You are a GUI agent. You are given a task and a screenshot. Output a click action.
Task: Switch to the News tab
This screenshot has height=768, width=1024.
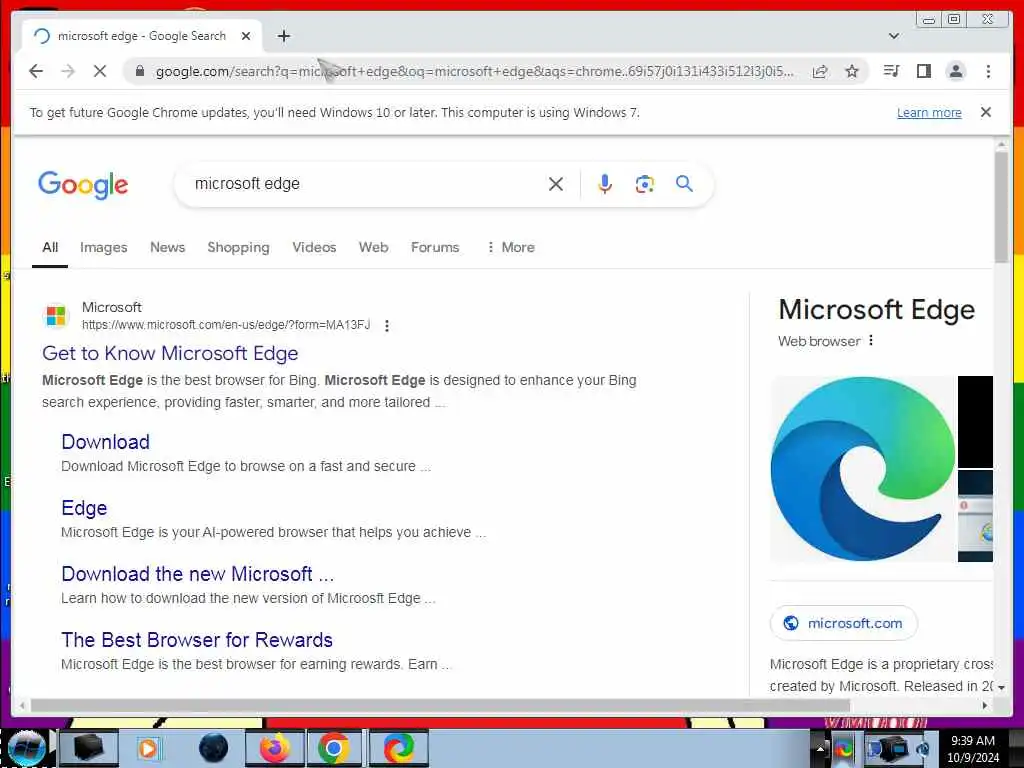click(168, 248)
